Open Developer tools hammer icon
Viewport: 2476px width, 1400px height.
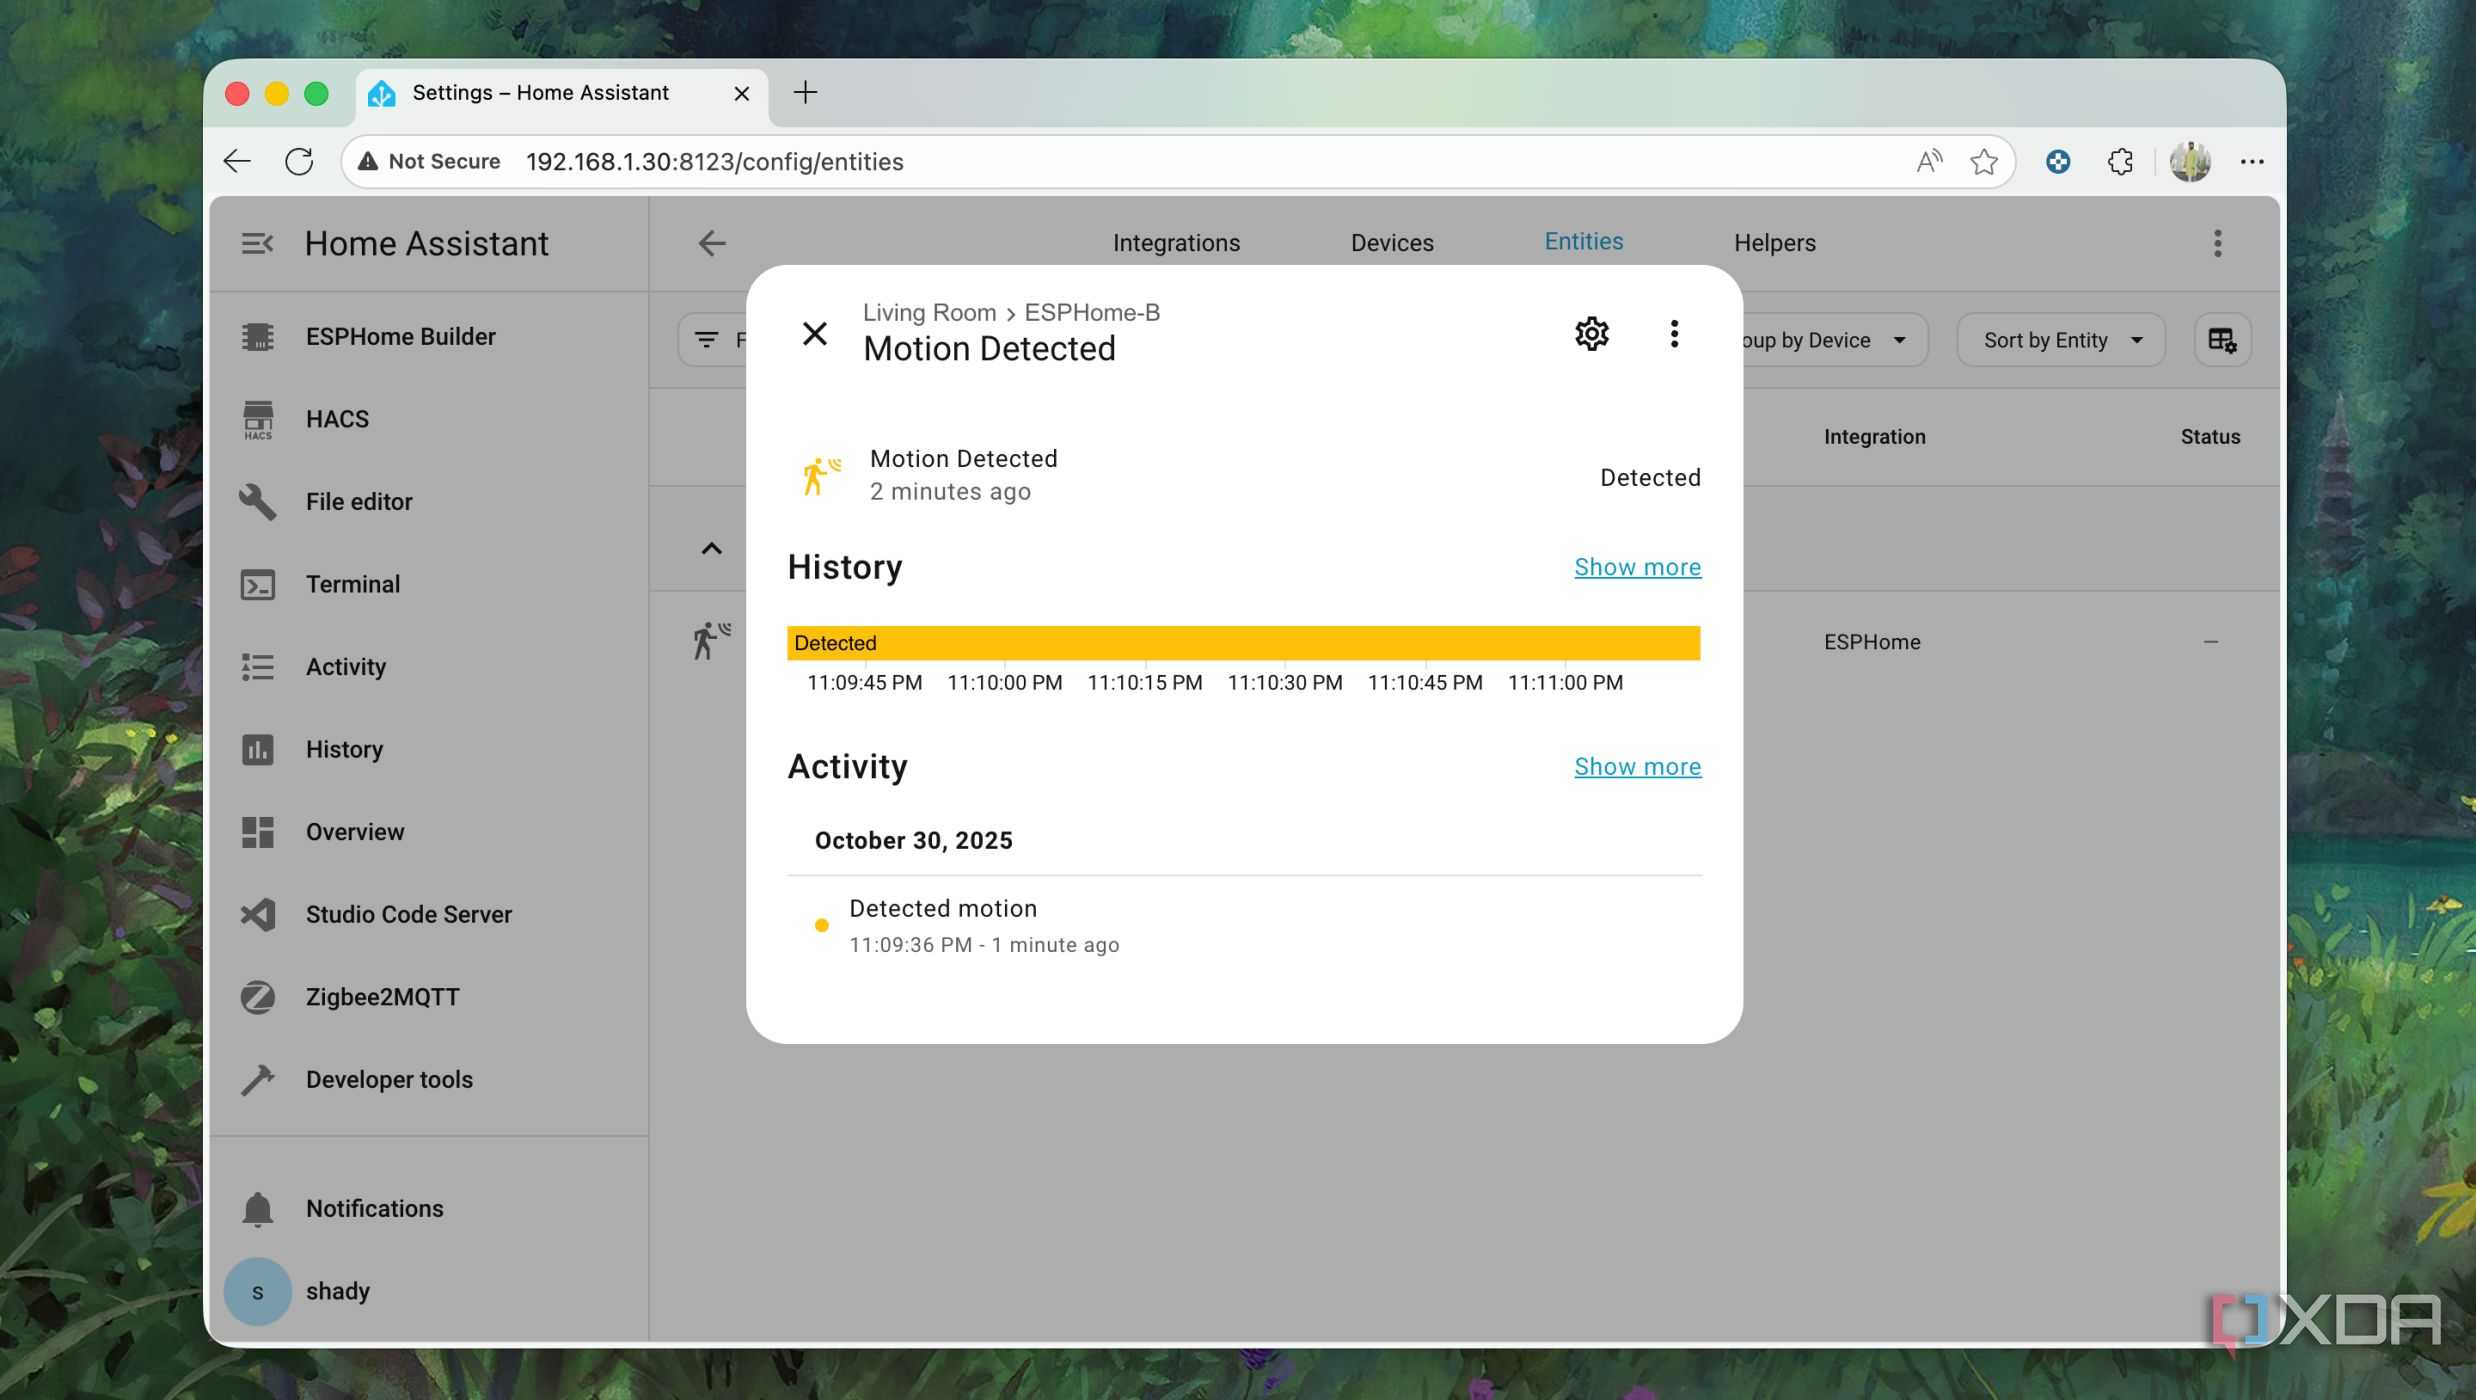coord(257,1079)
